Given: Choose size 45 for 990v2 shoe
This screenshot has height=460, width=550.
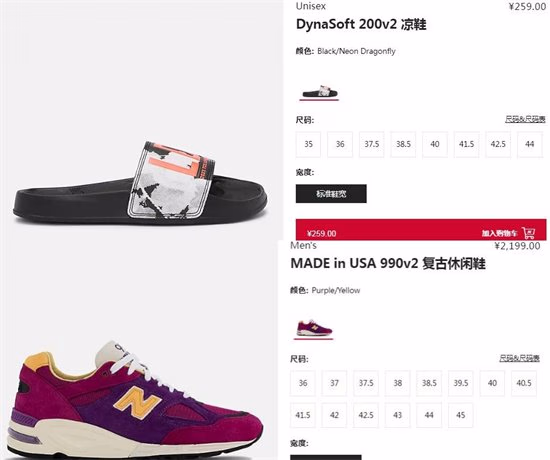Looking at the screenshot, I should [461, 415].
